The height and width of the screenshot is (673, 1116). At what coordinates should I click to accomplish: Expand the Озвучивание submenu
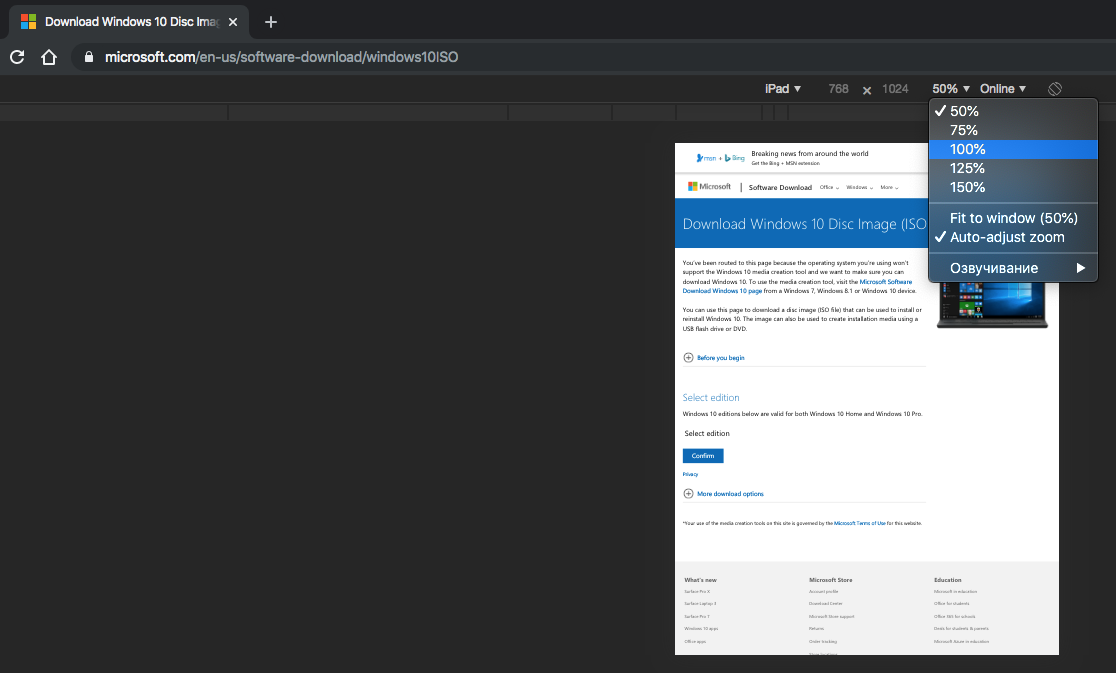1013,268
